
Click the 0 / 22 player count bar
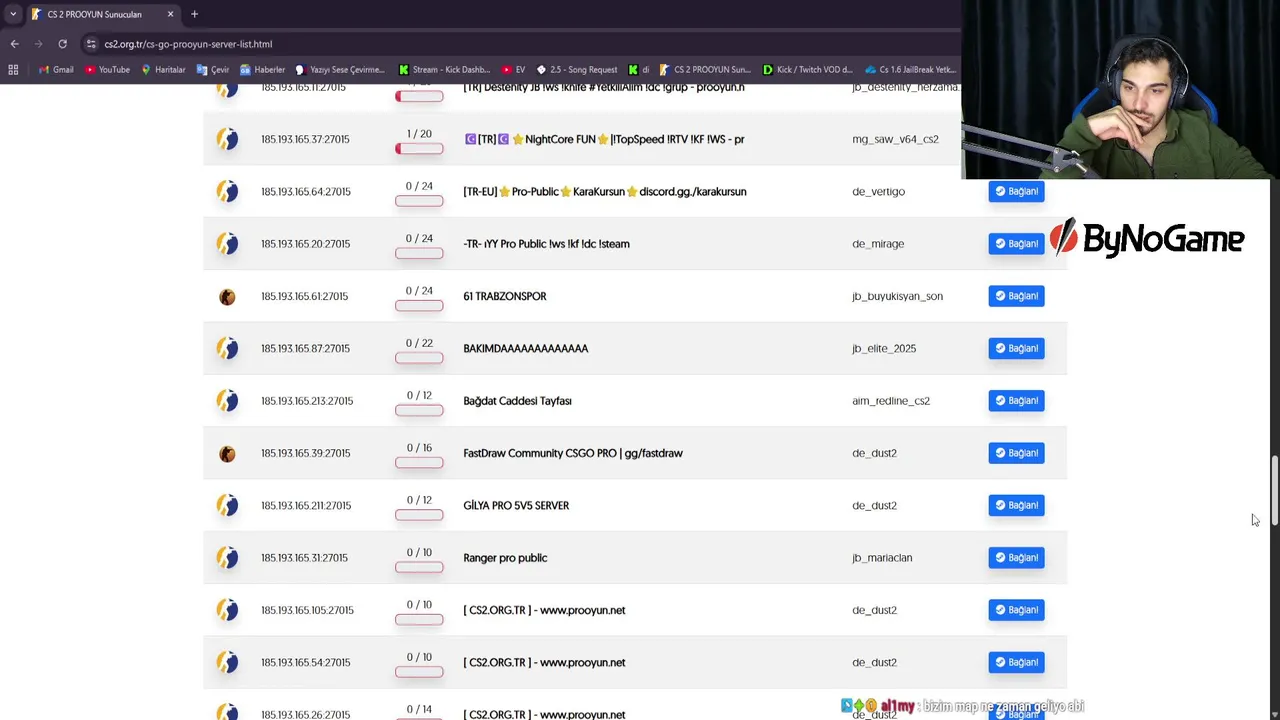419,357
